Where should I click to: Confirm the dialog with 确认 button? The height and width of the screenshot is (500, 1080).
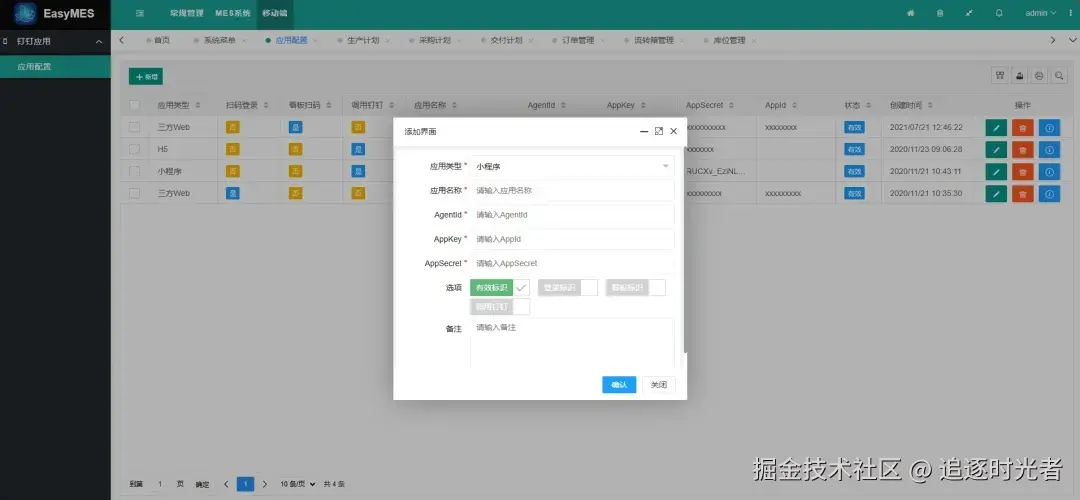point(619,385)
